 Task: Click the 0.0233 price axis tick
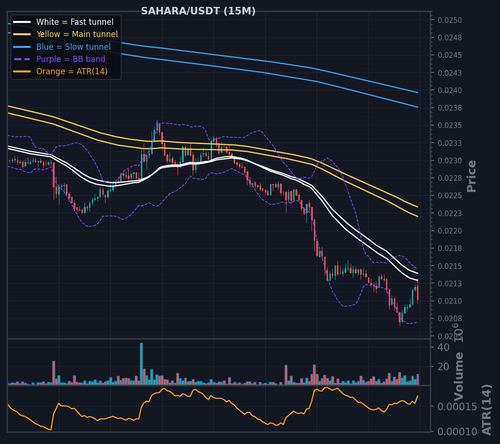point(450,143)
